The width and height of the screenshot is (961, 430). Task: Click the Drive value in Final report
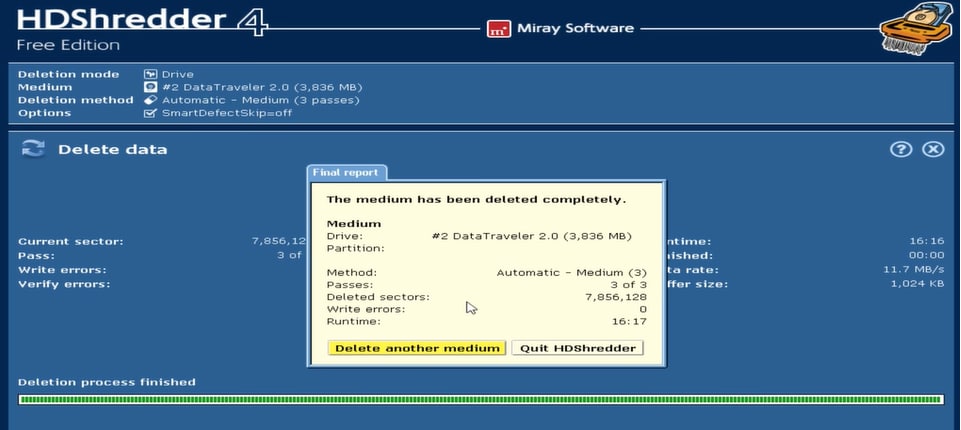tap(531, 236)
